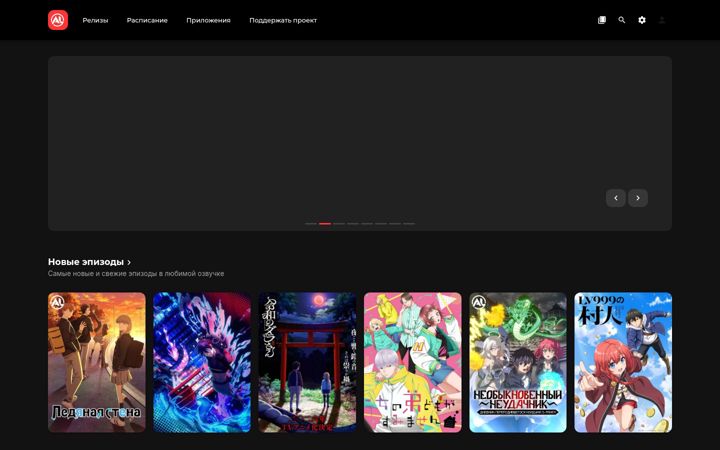The width and height of the screenshot is (720, 450).
Task: Open the Релизы menu item
Action: (x=95, y=20)
